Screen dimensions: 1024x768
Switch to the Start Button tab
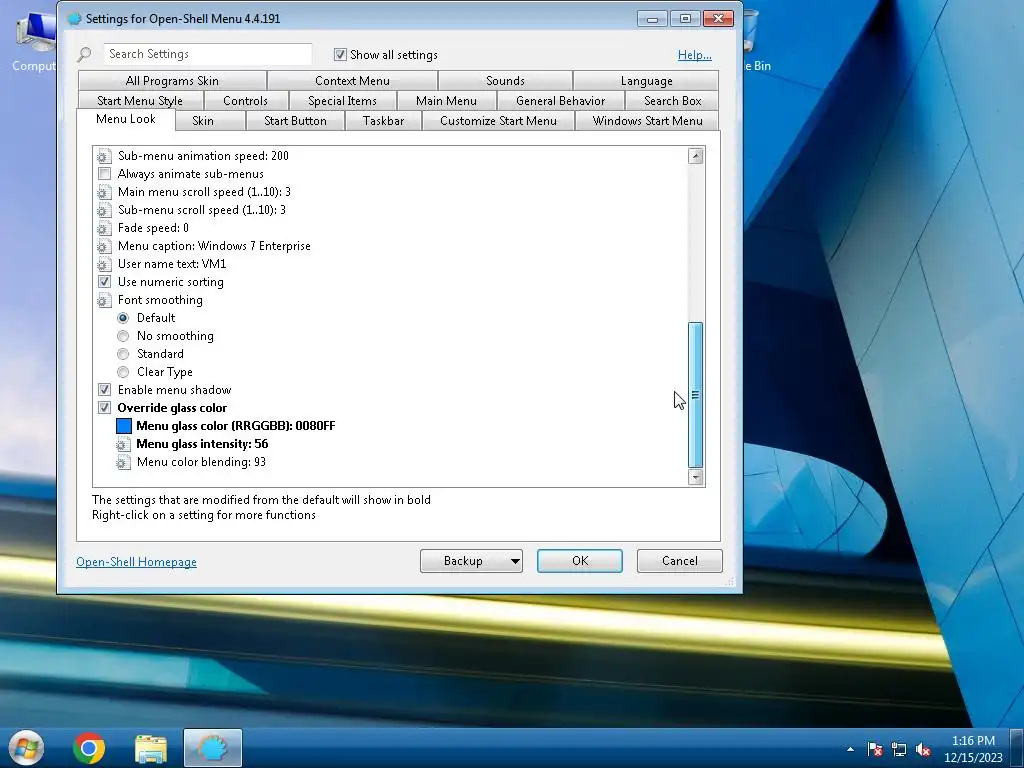click(295, 121)
